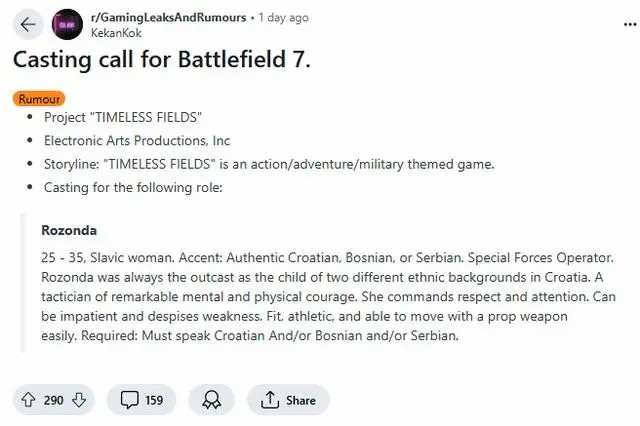Click the post title about Battlefield 7
Image resolution: width=640 pixels, height=426 pixels.
click(161, 59)
